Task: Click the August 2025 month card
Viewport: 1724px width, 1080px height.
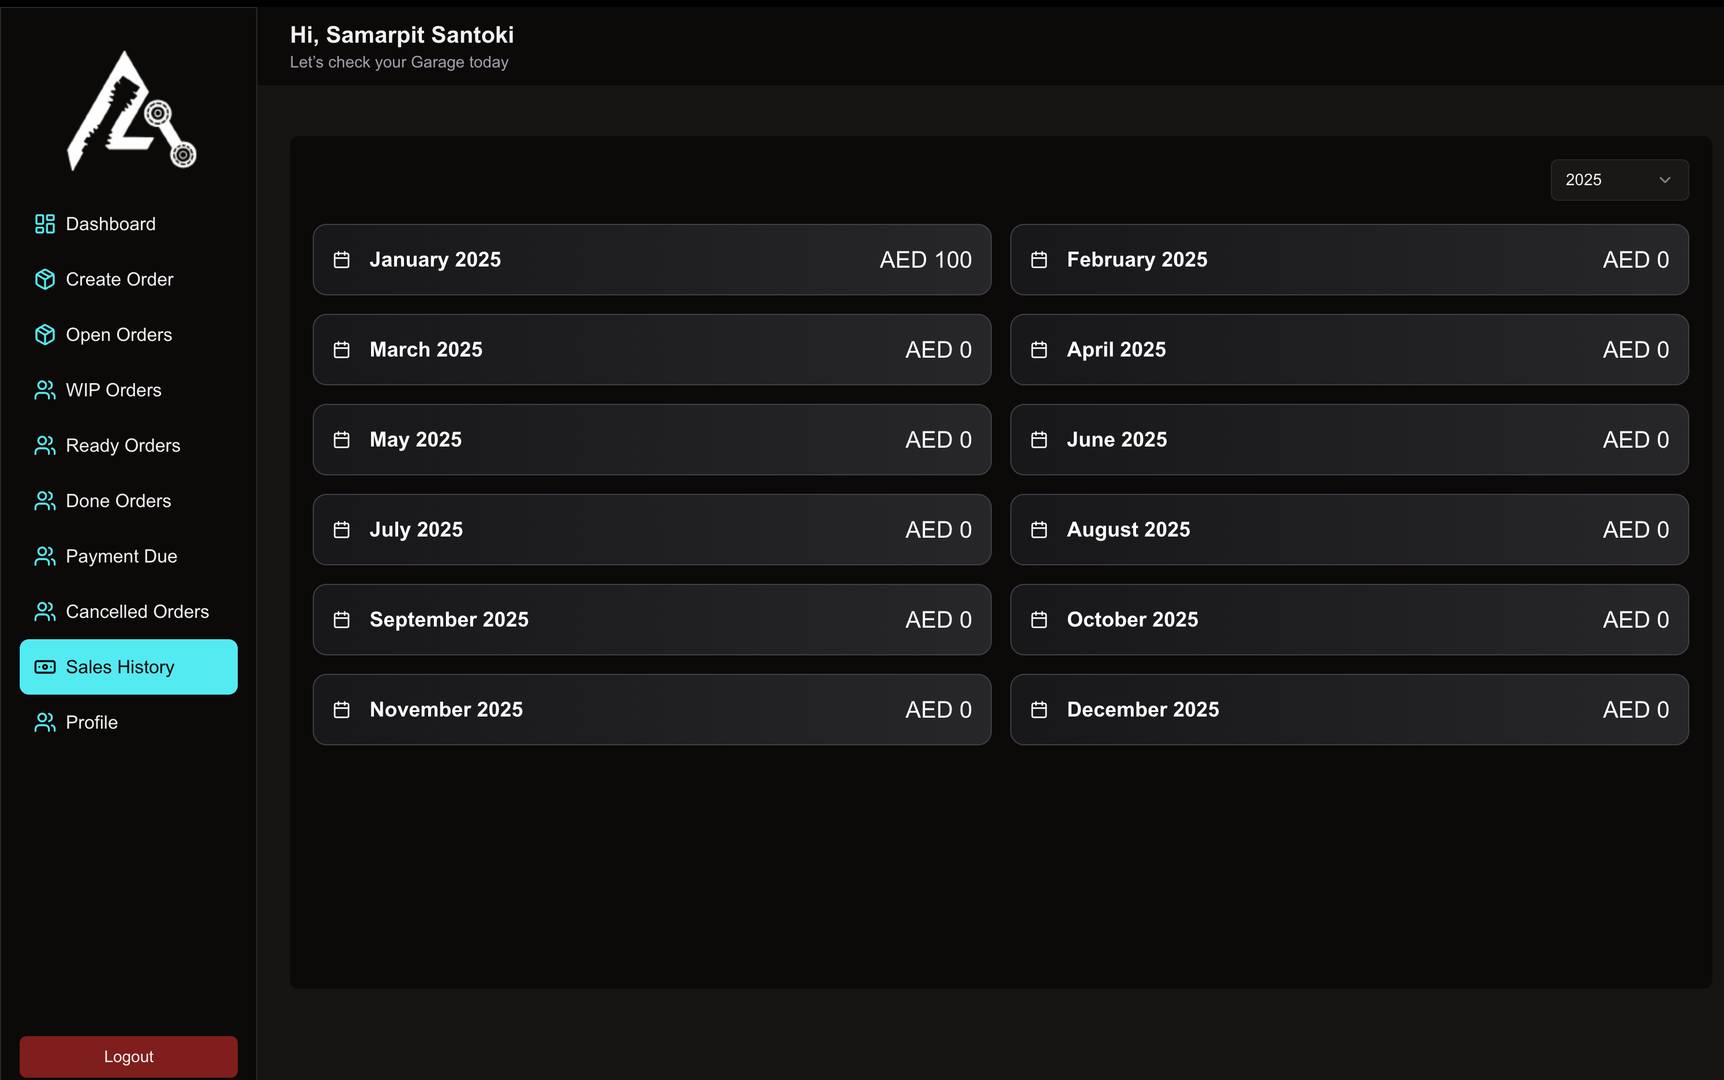Action: pyautogui.click(x=1348, y=530)
